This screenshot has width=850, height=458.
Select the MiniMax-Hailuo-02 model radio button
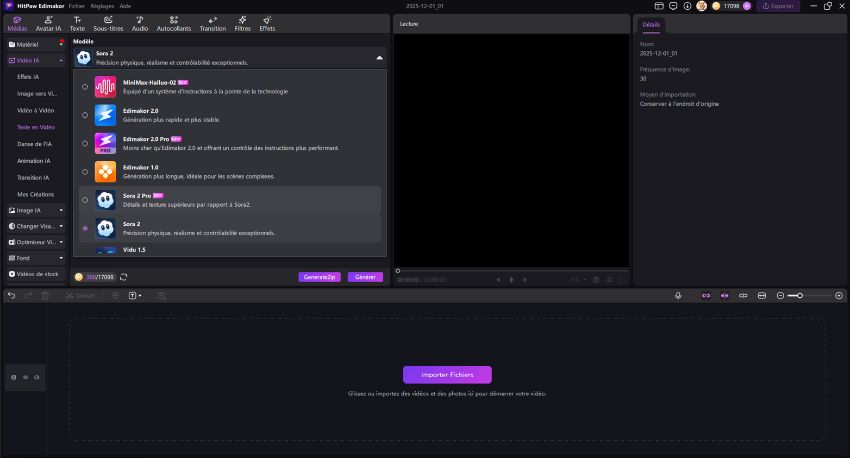pyautogui.click(x=85, y=87)
